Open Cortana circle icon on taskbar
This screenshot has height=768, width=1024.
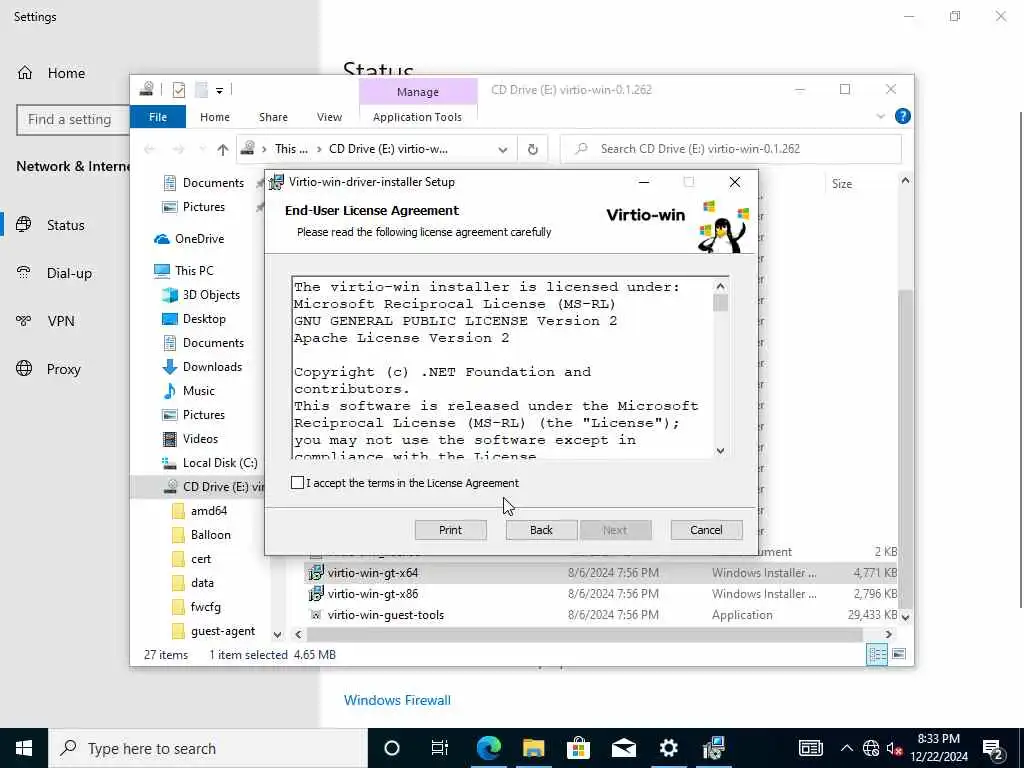click(392, 748)
